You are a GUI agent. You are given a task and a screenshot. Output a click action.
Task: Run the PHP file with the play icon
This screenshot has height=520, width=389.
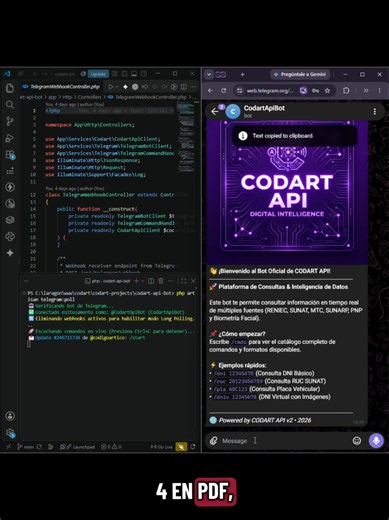(110, 87)
